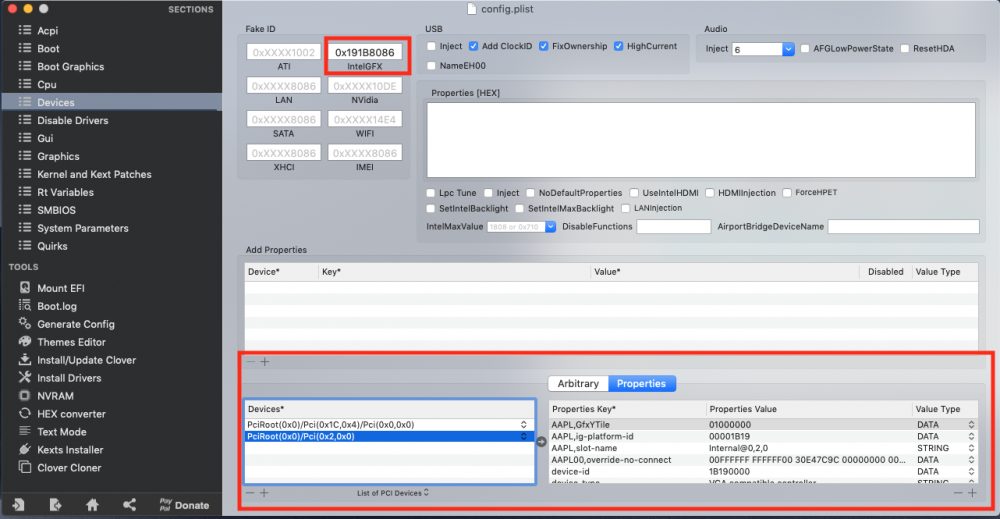
Task: Change value type of AAPL,GfxYTile row
Action: [x=971, y=425]
